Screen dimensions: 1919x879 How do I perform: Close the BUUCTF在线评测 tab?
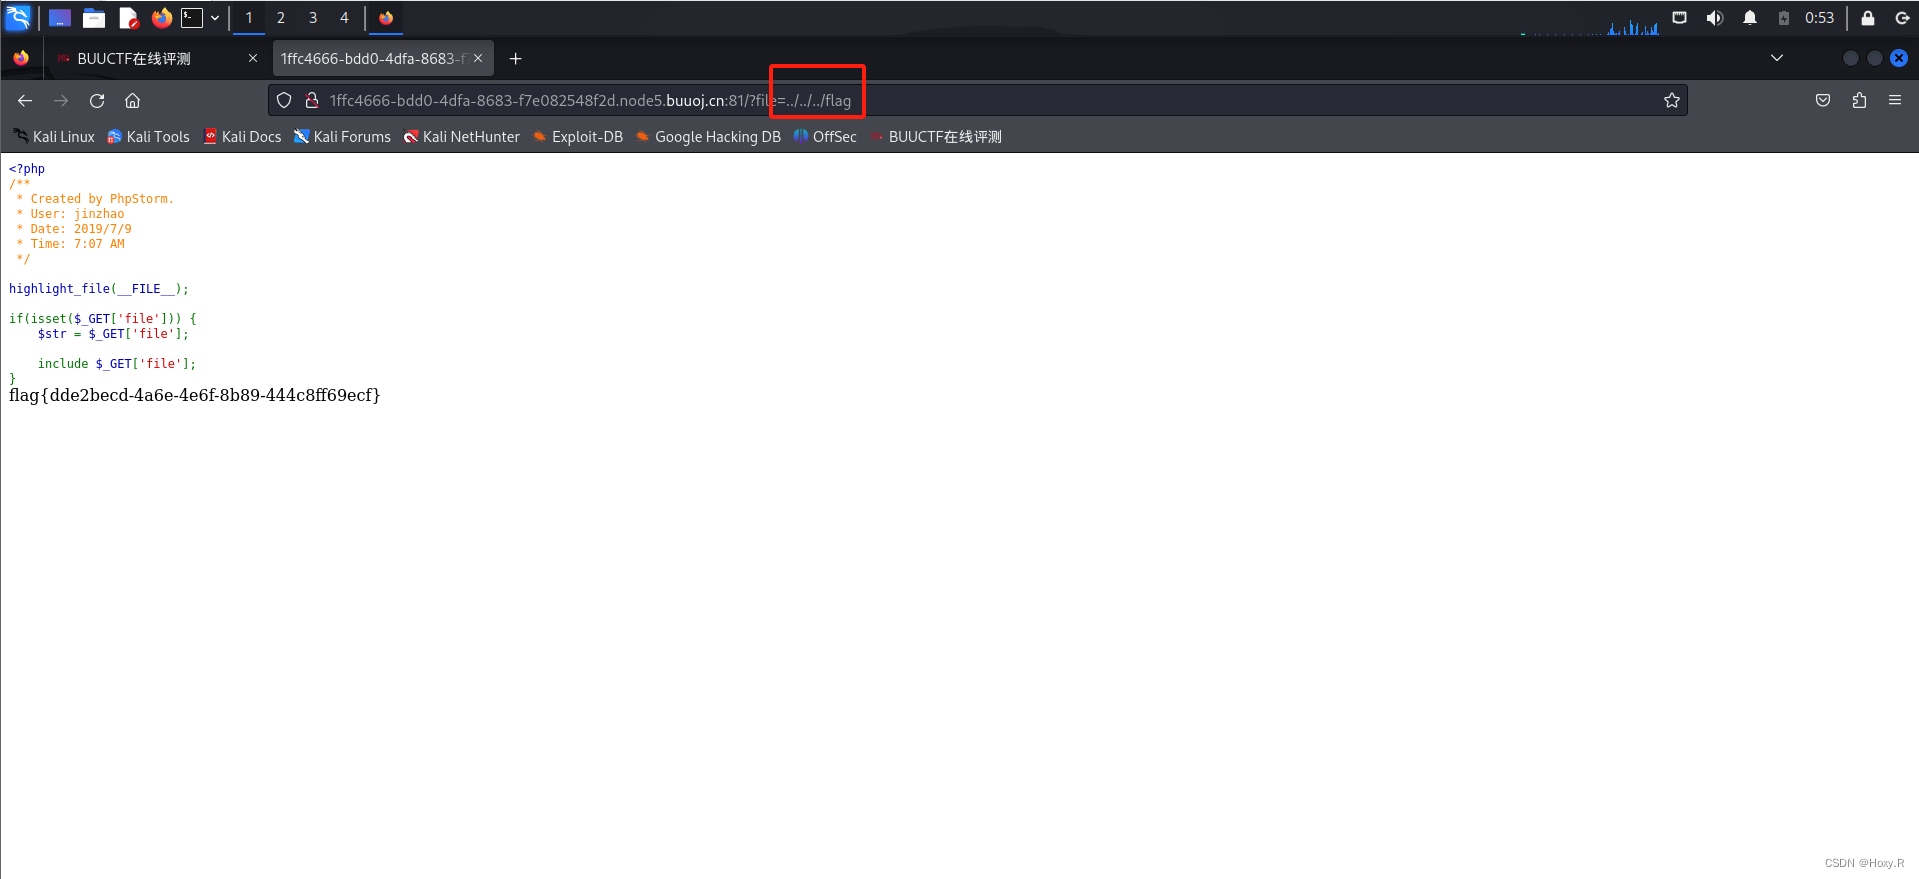[253, 58]
